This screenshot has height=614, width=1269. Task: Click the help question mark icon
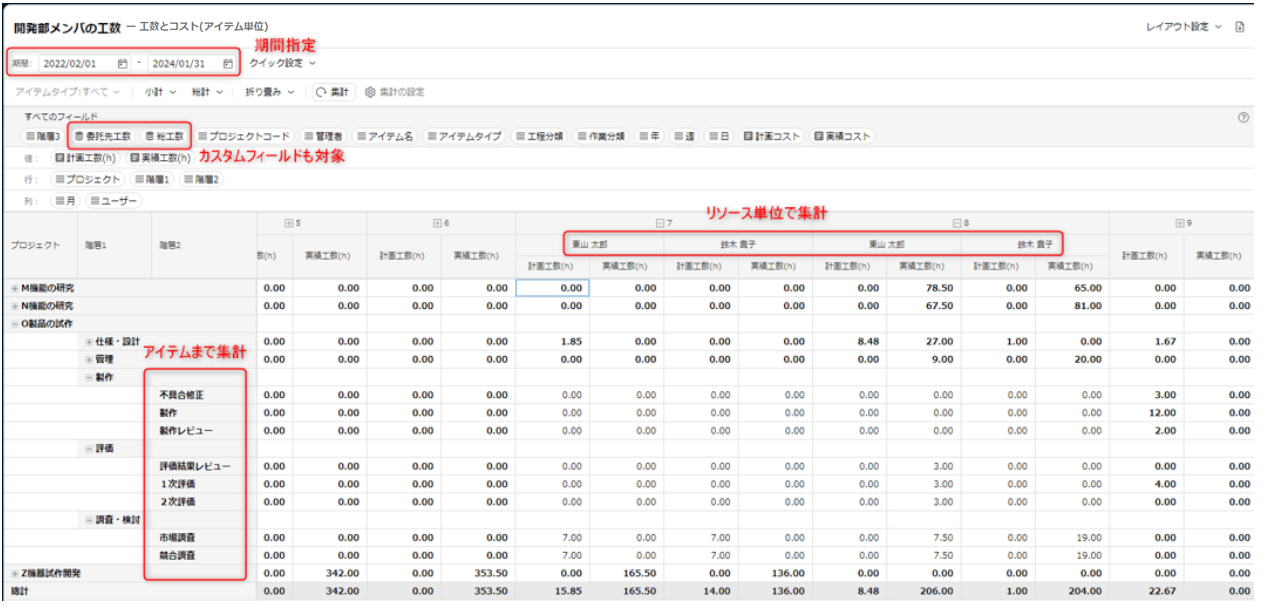pyautogui.click(x=1243, y=117)
